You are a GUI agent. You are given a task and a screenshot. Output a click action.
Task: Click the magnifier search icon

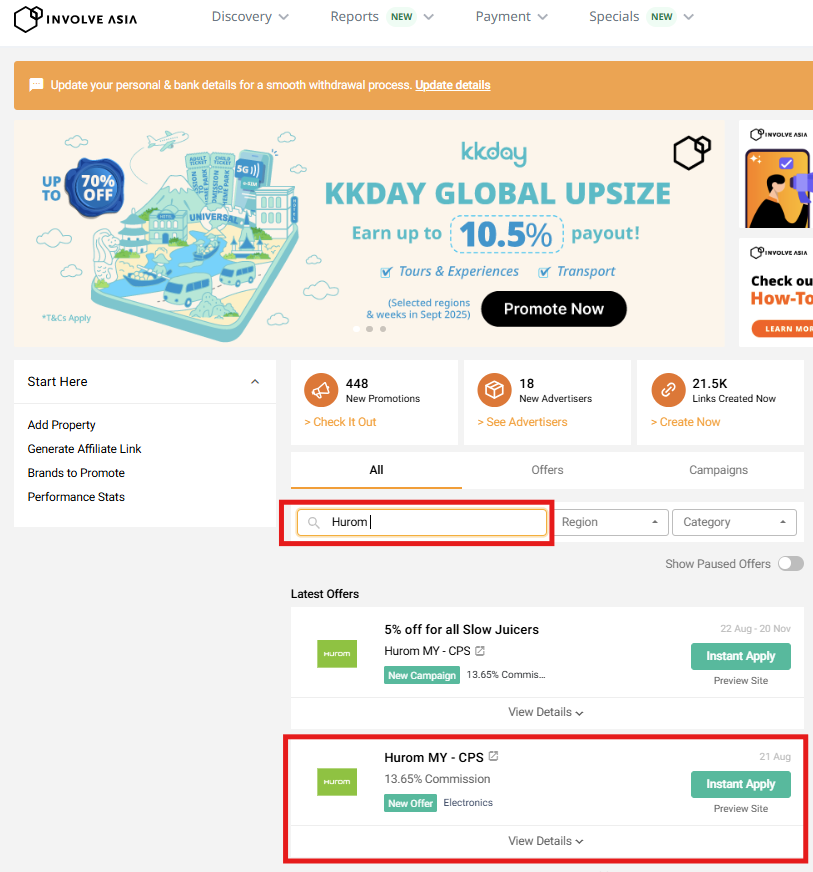point(314,523)
